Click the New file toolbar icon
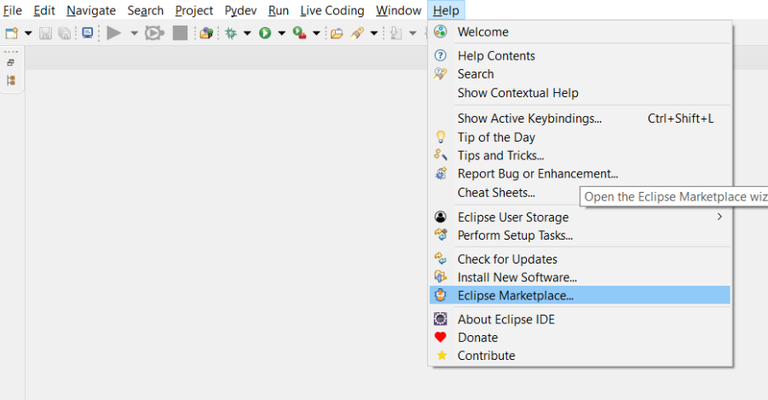This screenshot has height=400, width=768. coord(11,33)
